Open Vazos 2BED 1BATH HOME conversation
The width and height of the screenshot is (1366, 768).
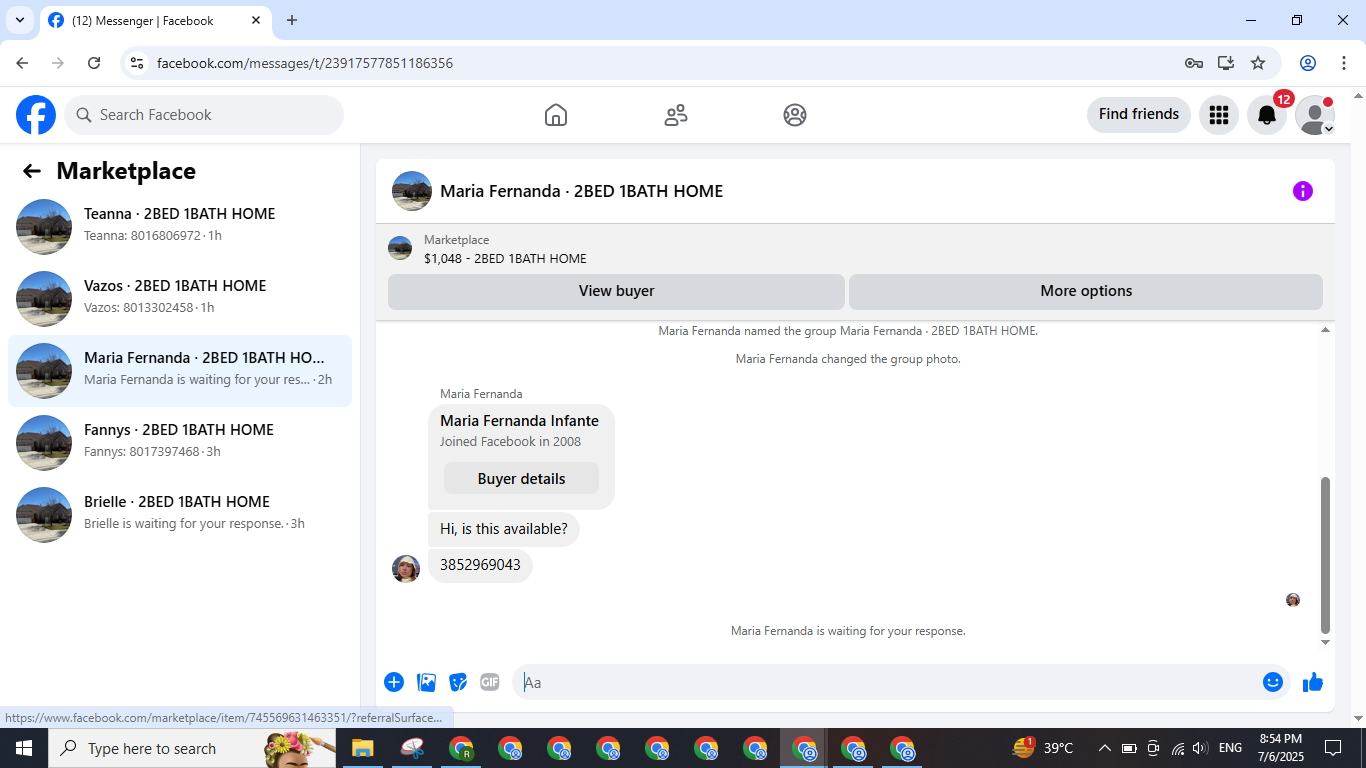point(180,298)
